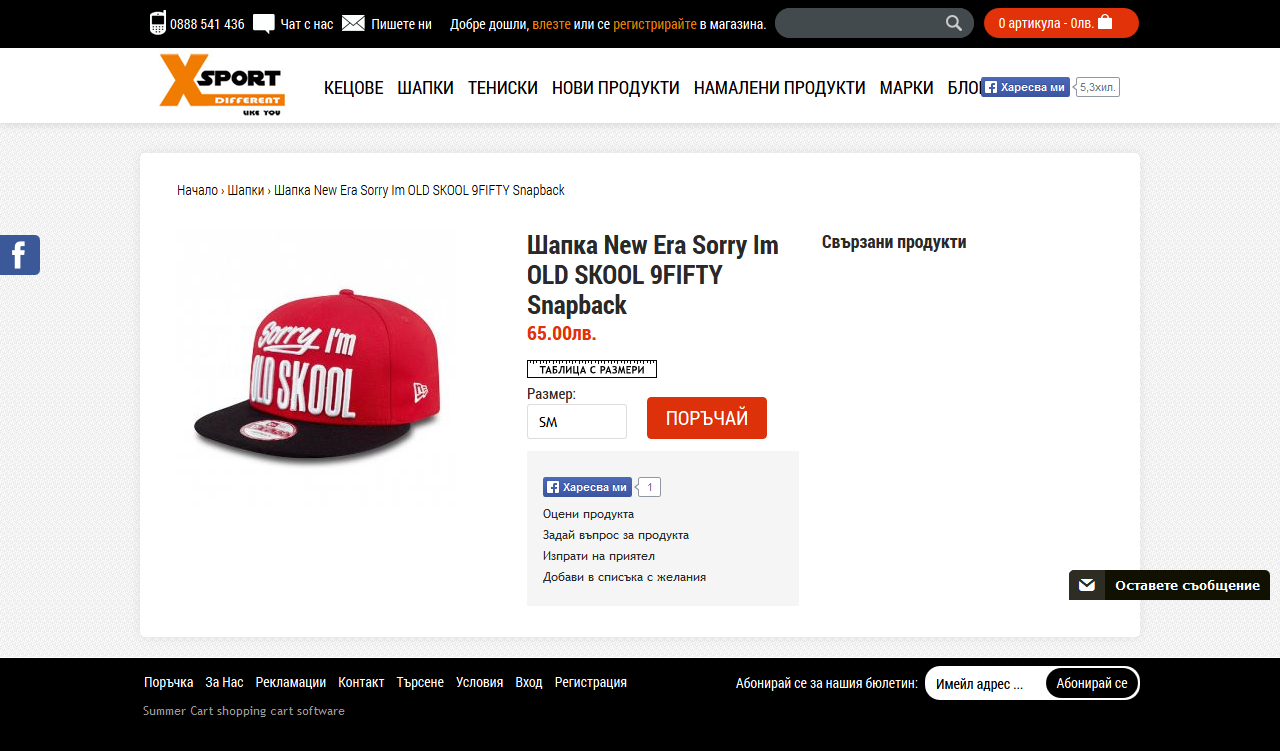The image size is (1280, 751).
Task: Open the КЕЦОВЕ menu
Action: click(x=354, y=88)
